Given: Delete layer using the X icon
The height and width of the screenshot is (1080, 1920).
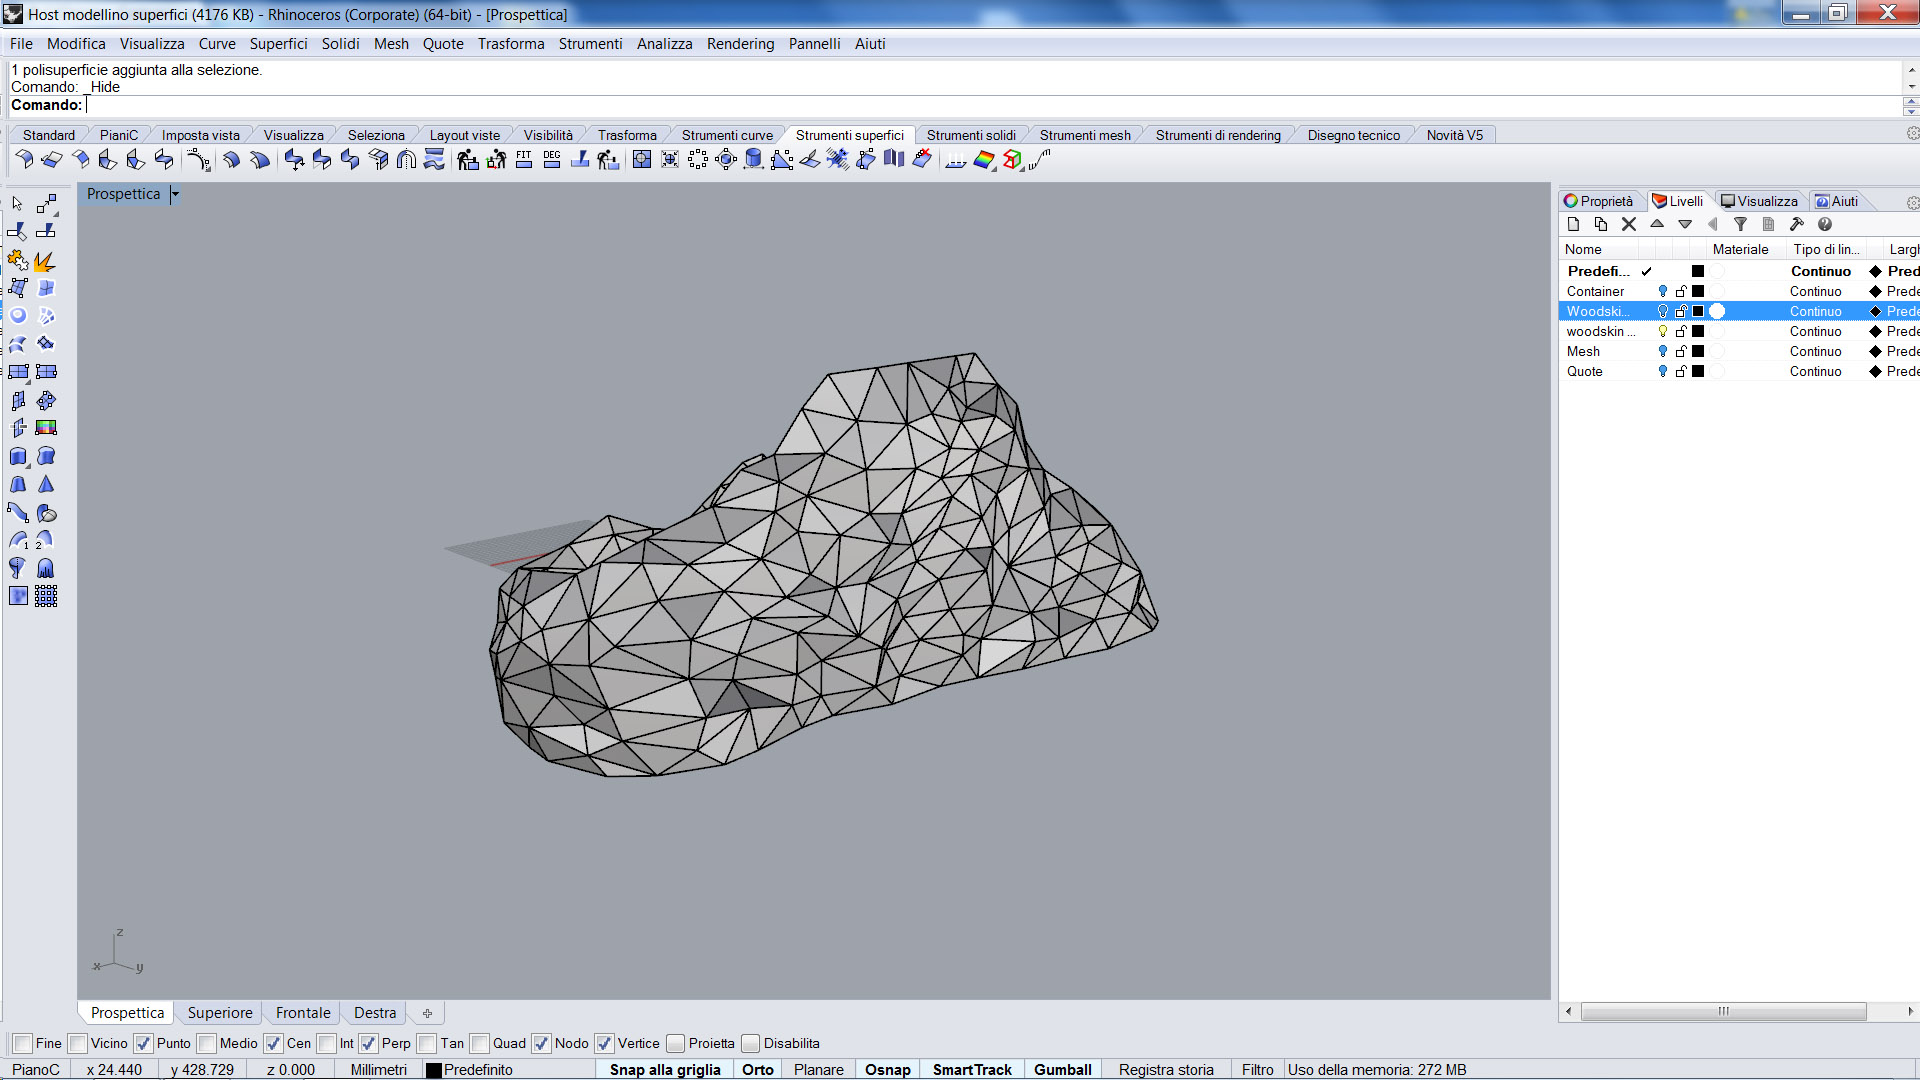Looking at the screenshot, I should [1629, 224].
